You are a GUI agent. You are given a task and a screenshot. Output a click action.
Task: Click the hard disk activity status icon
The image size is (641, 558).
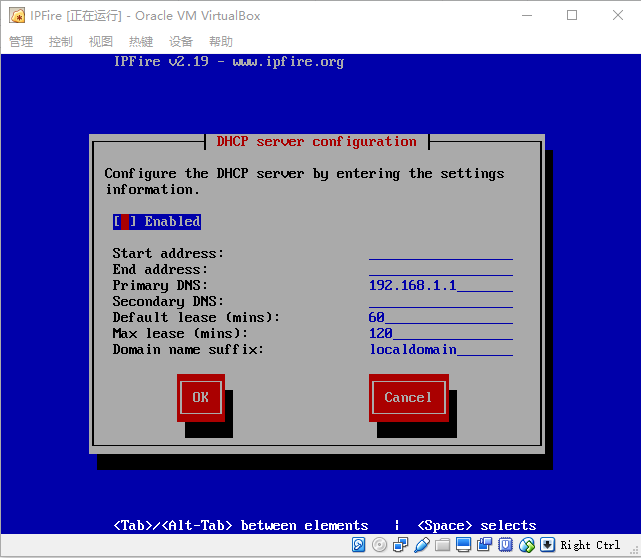359,545
